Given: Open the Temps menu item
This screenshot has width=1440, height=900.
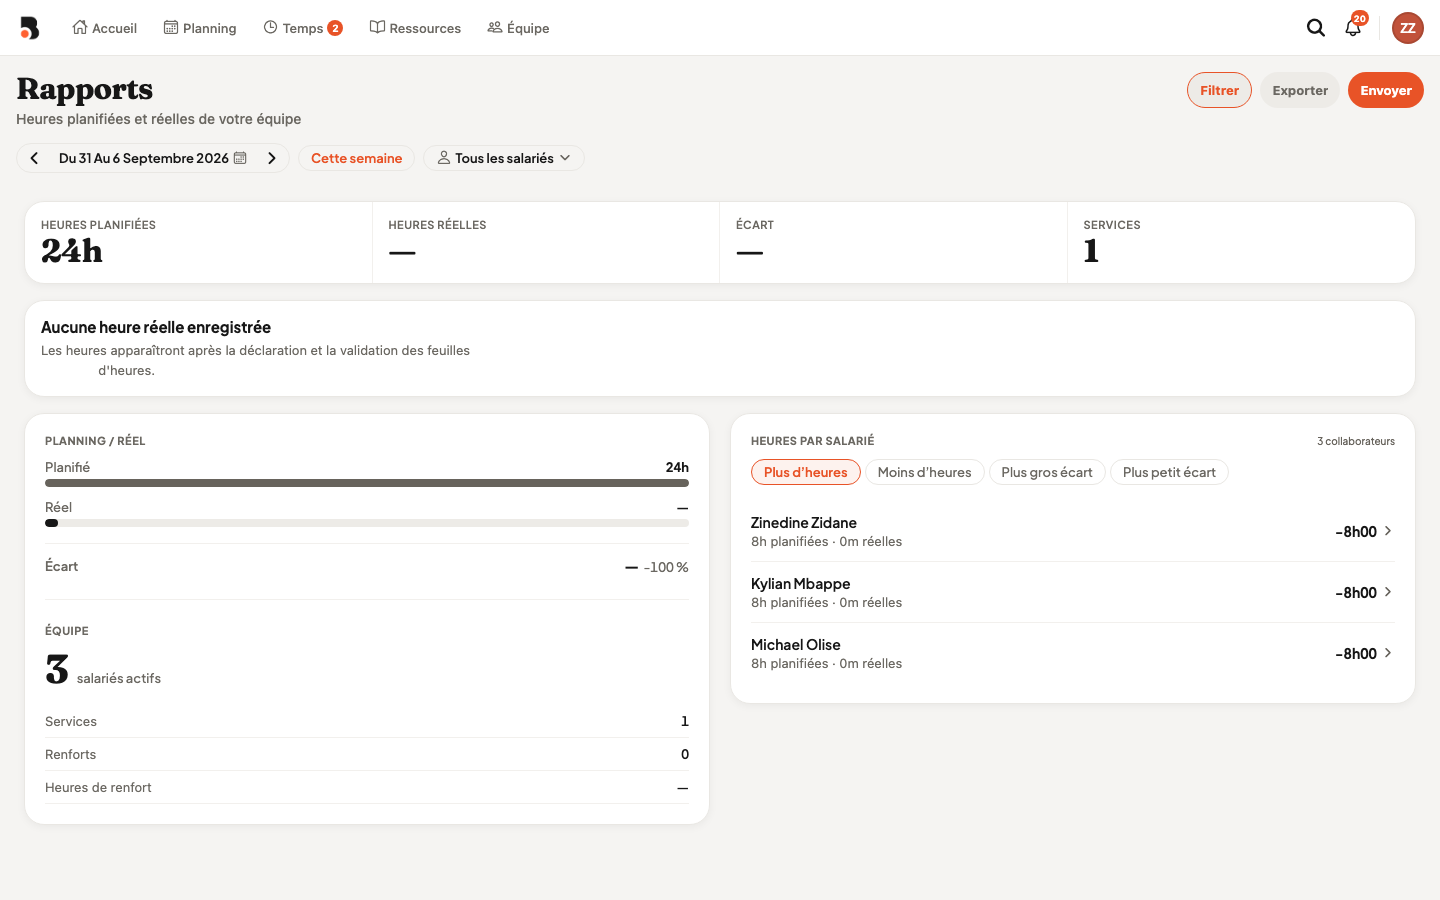Looking at the screenshot, I should coord(303,28).
